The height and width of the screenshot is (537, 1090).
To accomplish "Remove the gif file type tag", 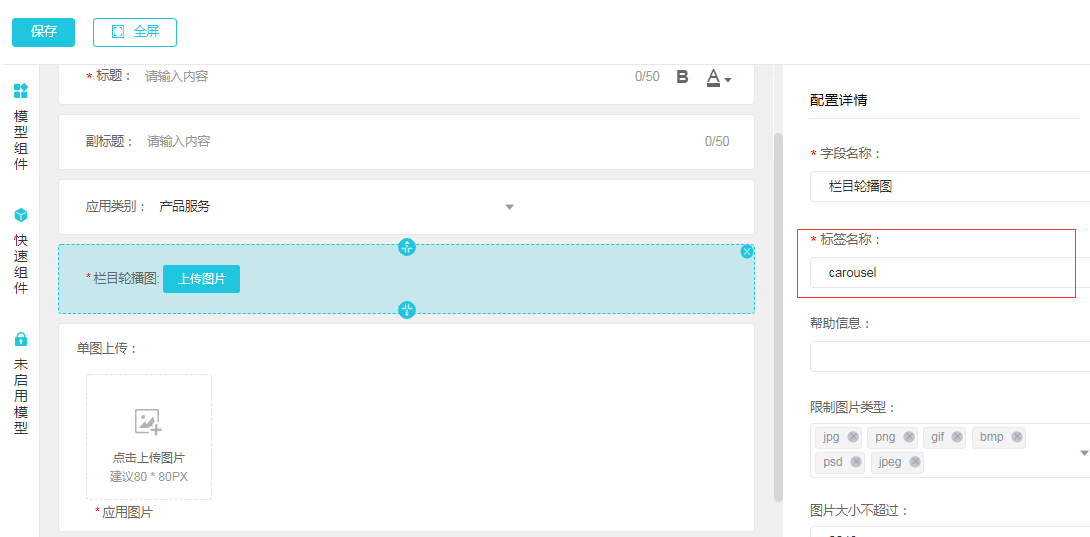I will (x=957, y=437).
